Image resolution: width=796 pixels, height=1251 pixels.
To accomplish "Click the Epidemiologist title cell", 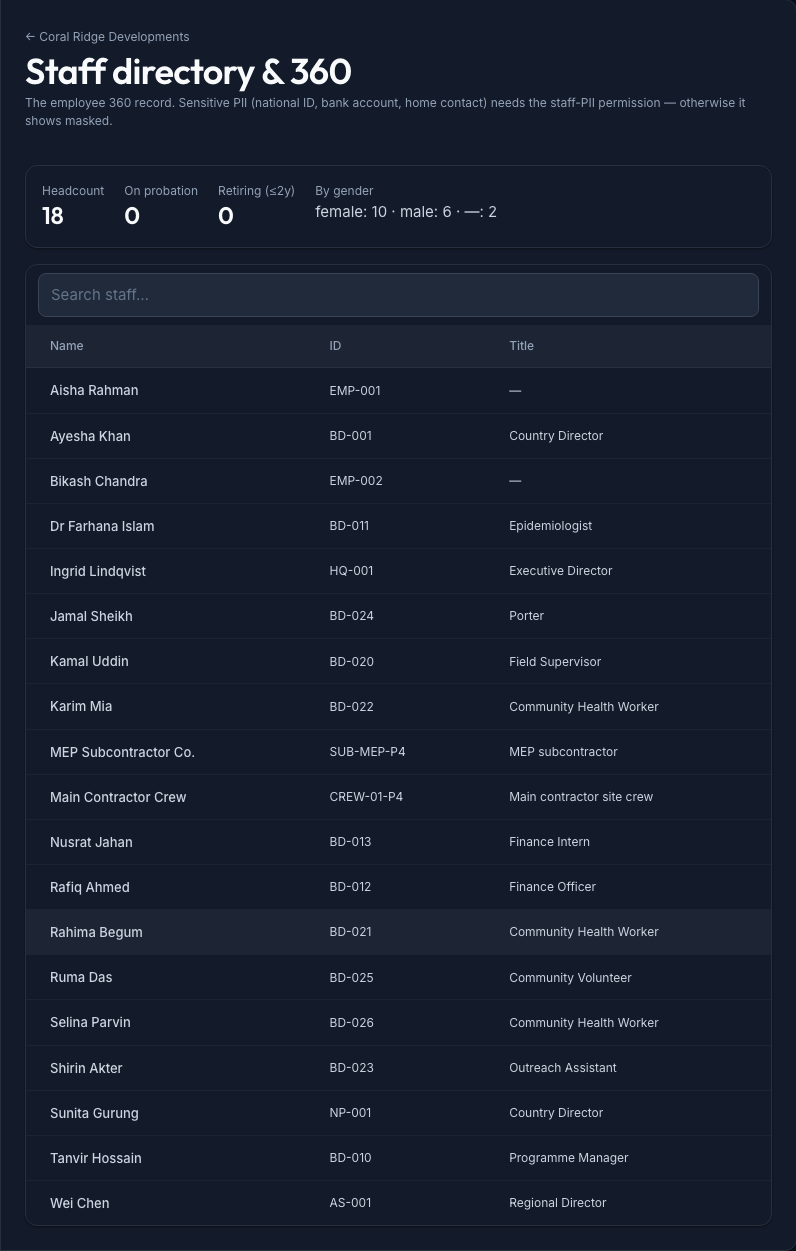I will pyautogui.click(x=551, y=526).
